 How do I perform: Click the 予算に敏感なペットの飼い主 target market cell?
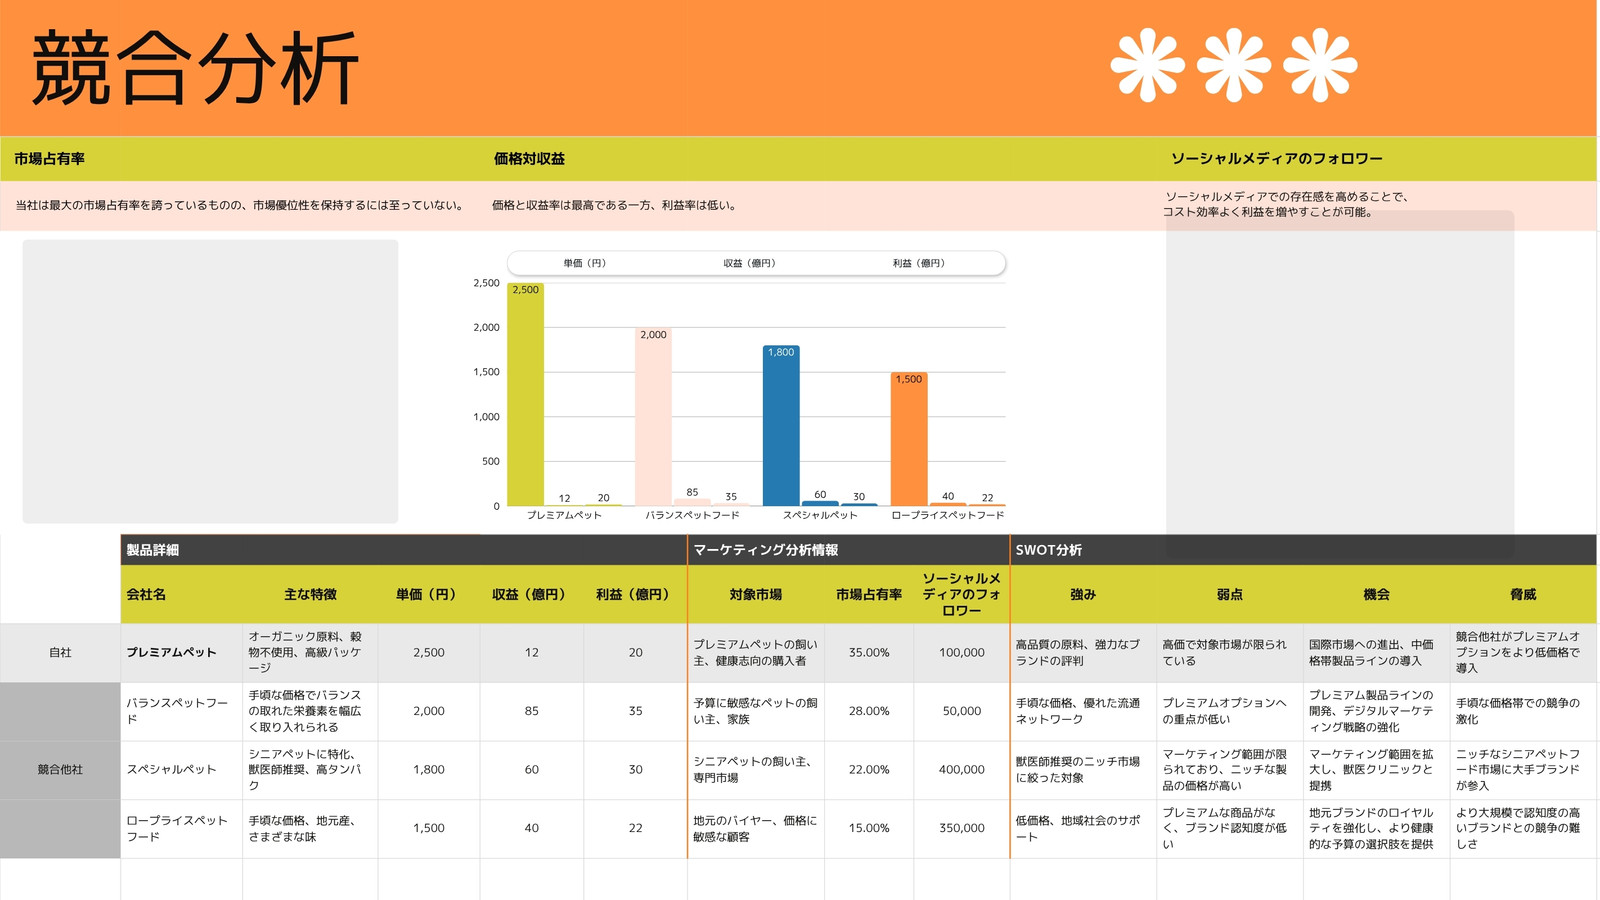(x=755, y=711)
